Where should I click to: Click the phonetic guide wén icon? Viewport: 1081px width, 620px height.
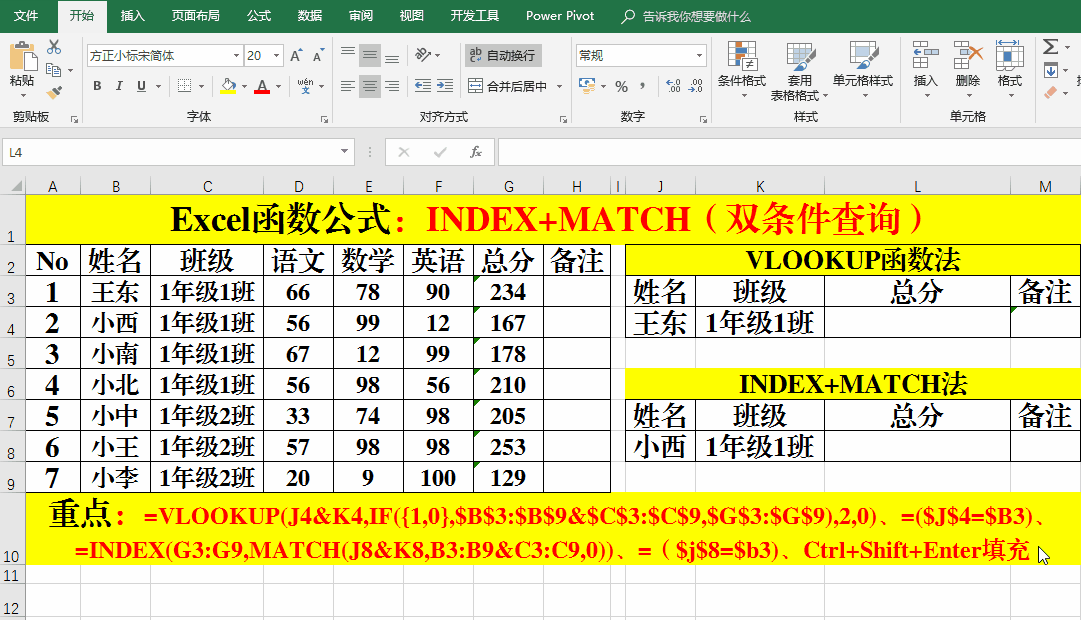click(305, 86)
